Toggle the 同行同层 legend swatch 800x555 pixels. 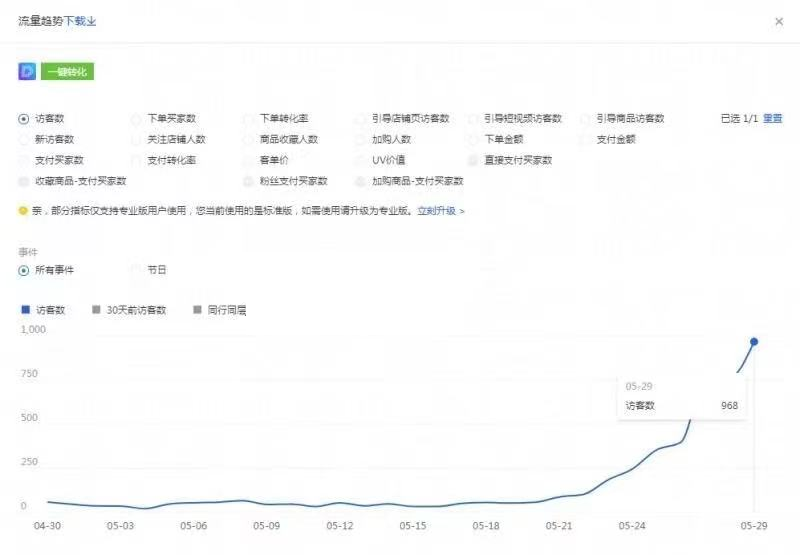pos(197,310)
